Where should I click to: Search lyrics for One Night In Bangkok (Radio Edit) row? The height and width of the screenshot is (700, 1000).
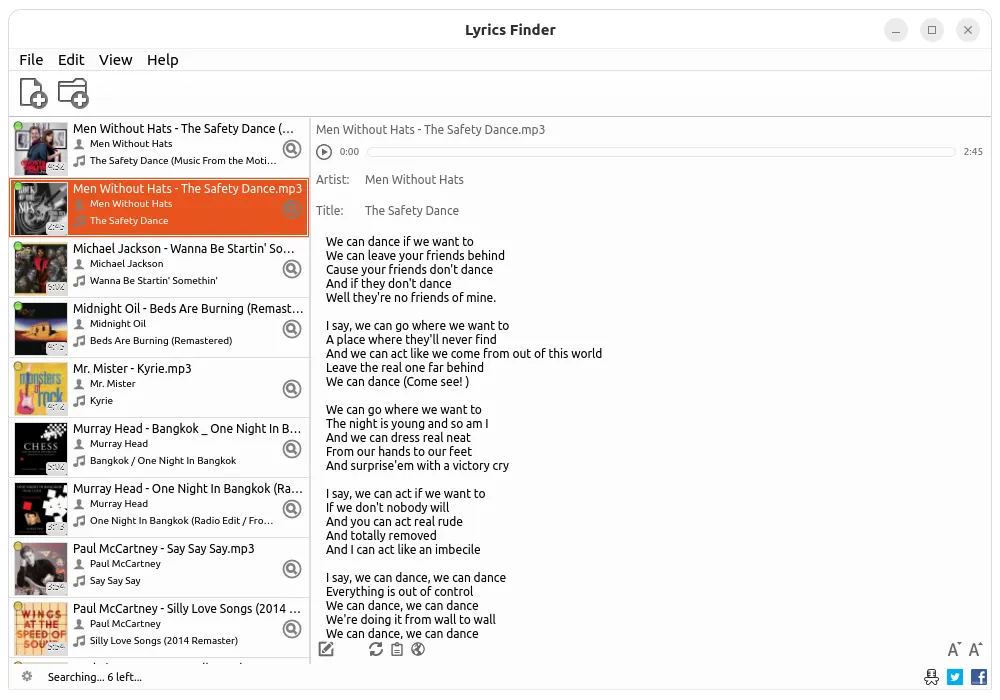[292, 509]
